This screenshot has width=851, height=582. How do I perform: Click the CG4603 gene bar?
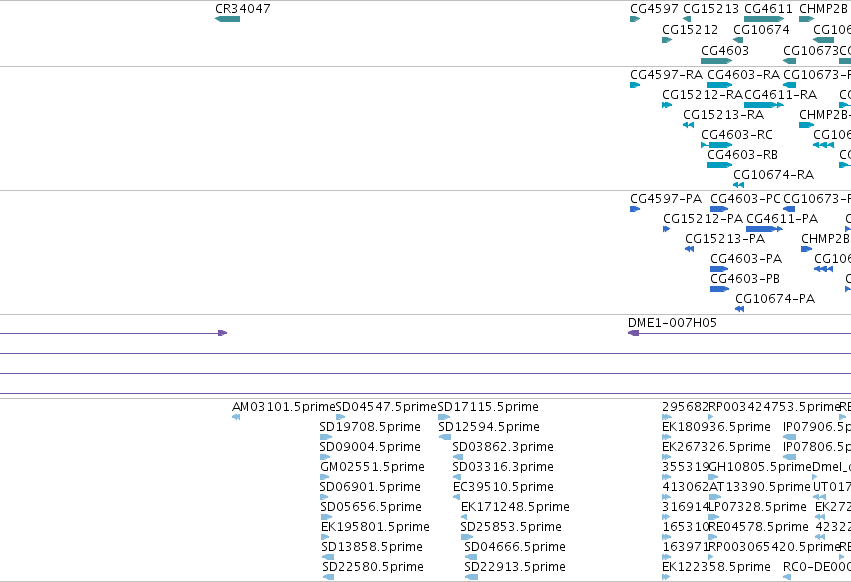[716, 61]
